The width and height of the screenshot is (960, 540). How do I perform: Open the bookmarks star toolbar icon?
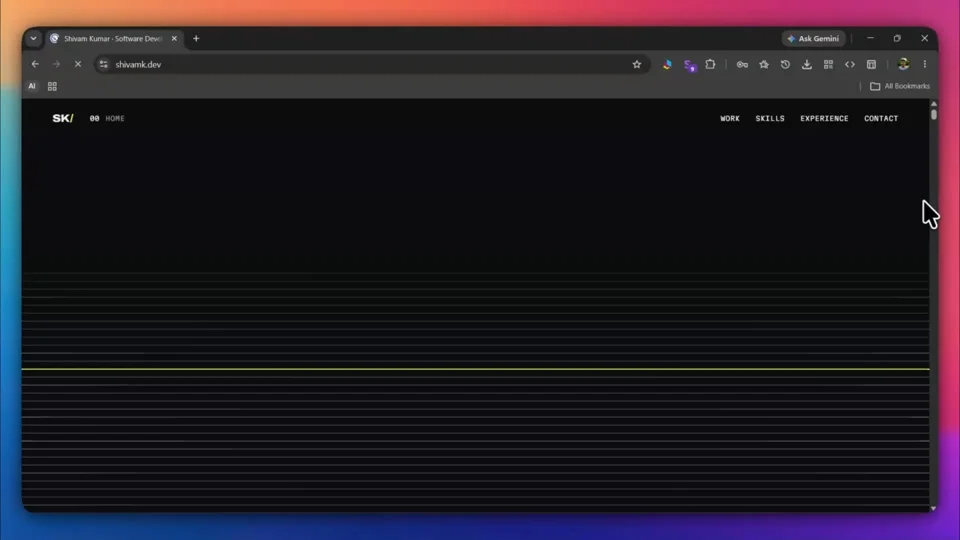click(x=763, y=64)
